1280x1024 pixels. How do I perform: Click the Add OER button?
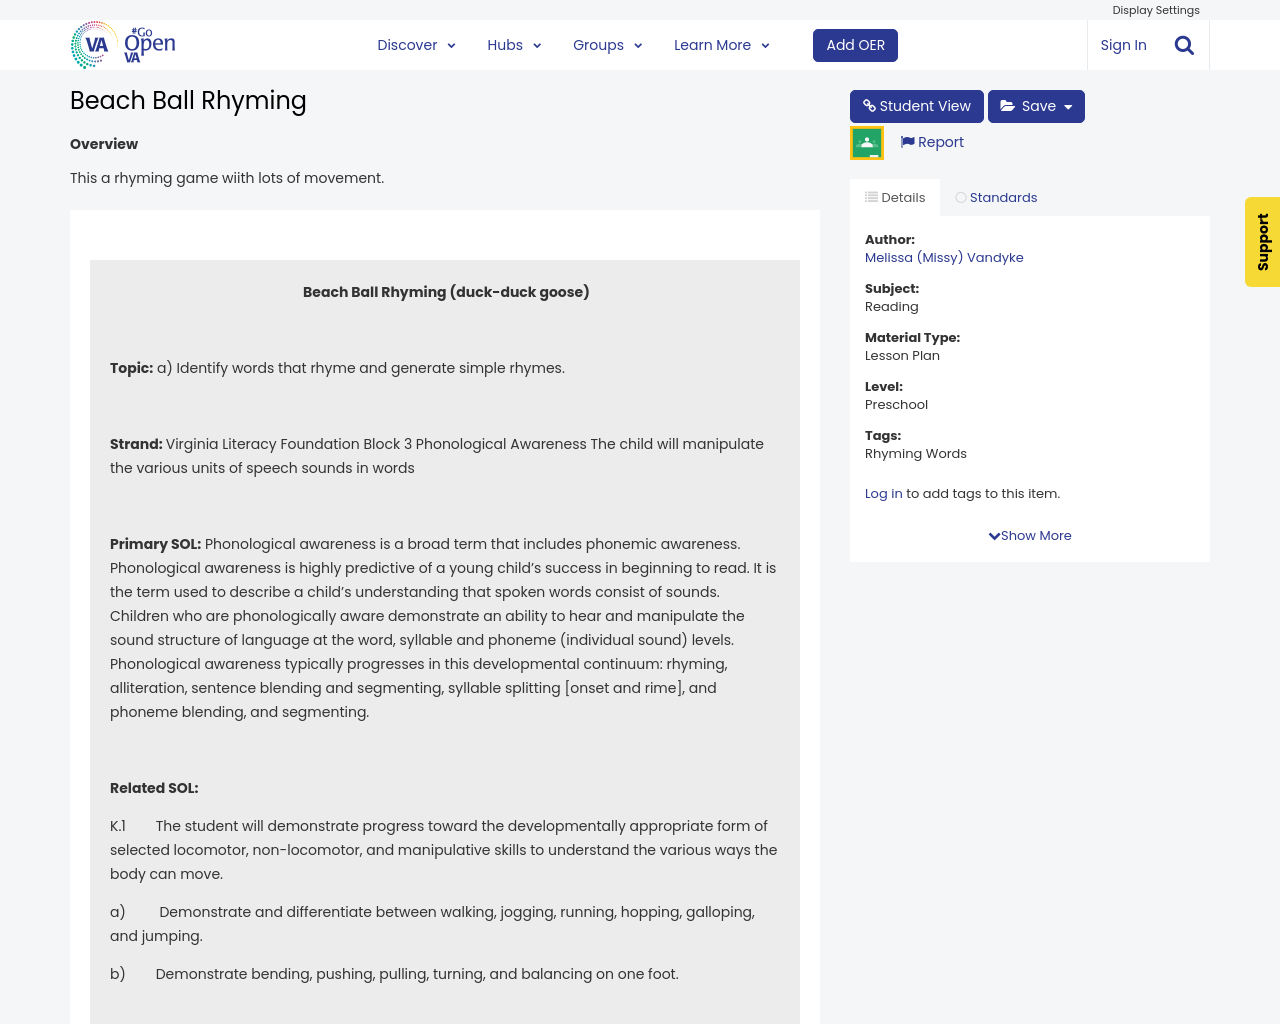click(x=855, y=45)
